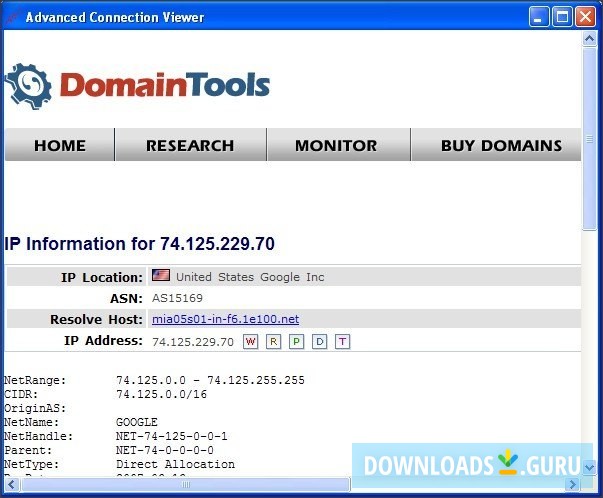The width and height of the screenshot is (603, 498).
Task: Click the 'United States Google Inc' location text
Action: click(x=250, y=277)
